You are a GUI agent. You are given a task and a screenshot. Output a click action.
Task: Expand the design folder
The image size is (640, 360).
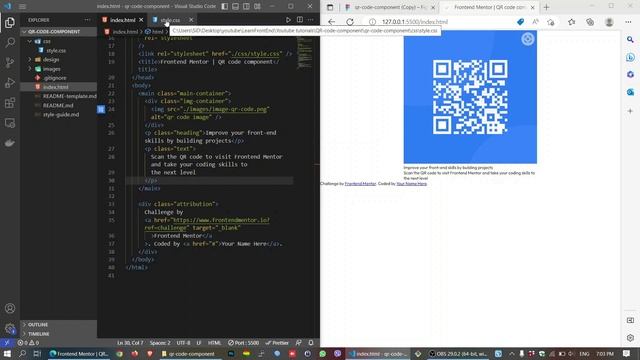tap(58, 60)
